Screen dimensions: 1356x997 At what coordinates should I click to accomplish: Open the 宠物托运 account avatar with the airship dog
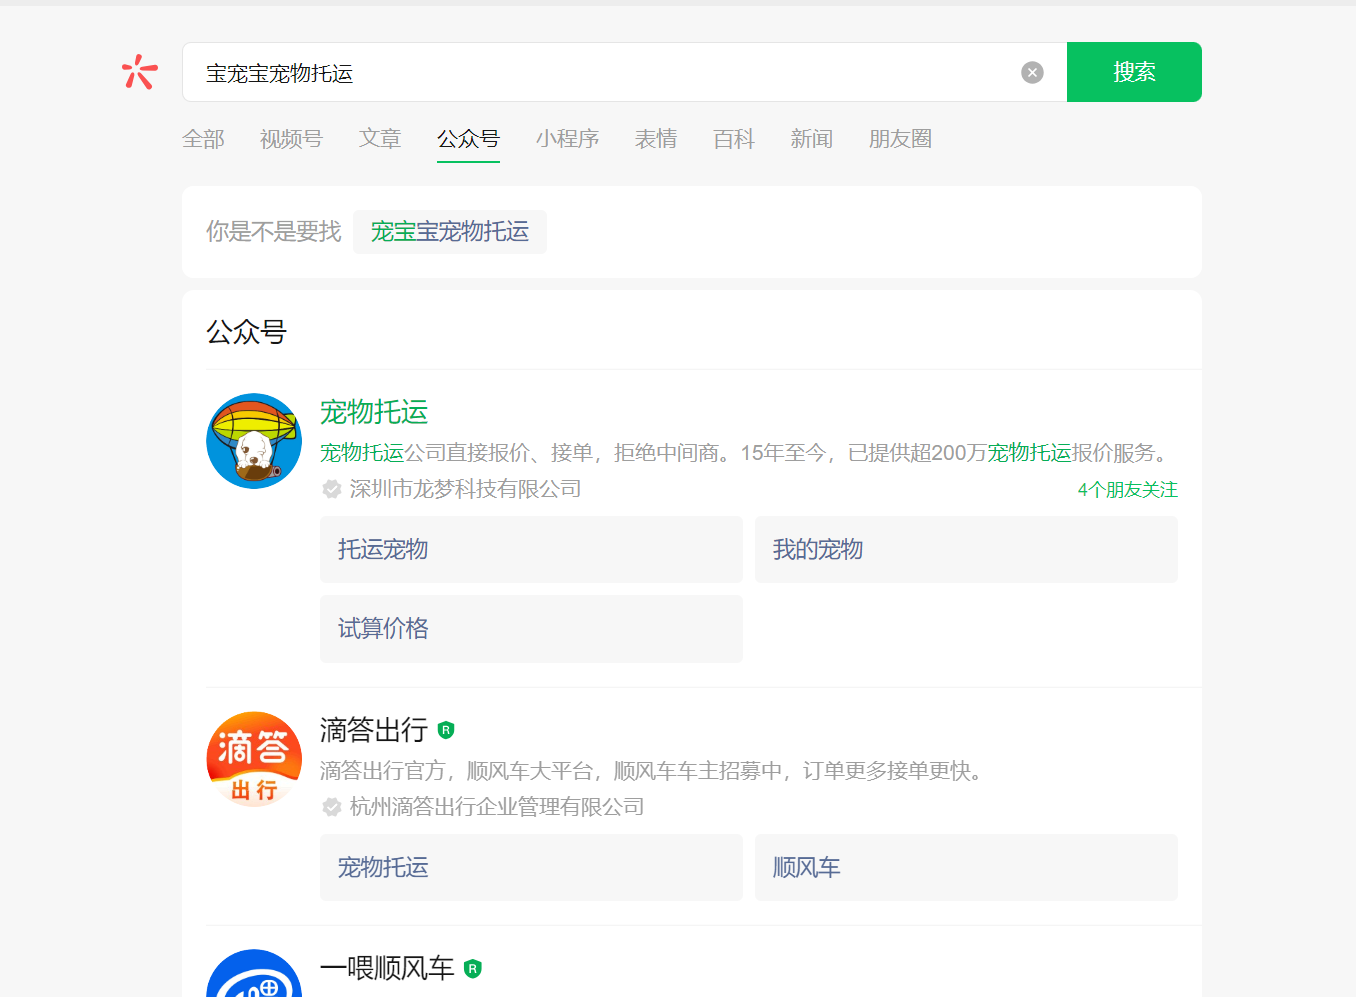pyautogui.click(x=254, y=441)
